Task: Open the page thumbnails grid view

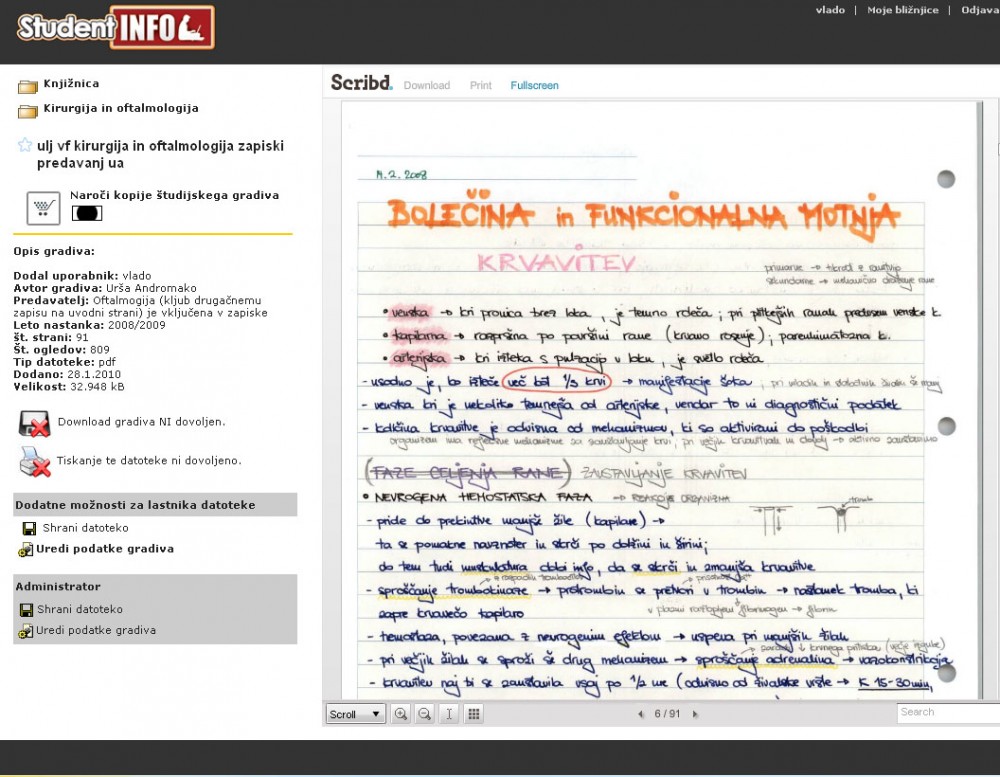Action: (474, 714)
